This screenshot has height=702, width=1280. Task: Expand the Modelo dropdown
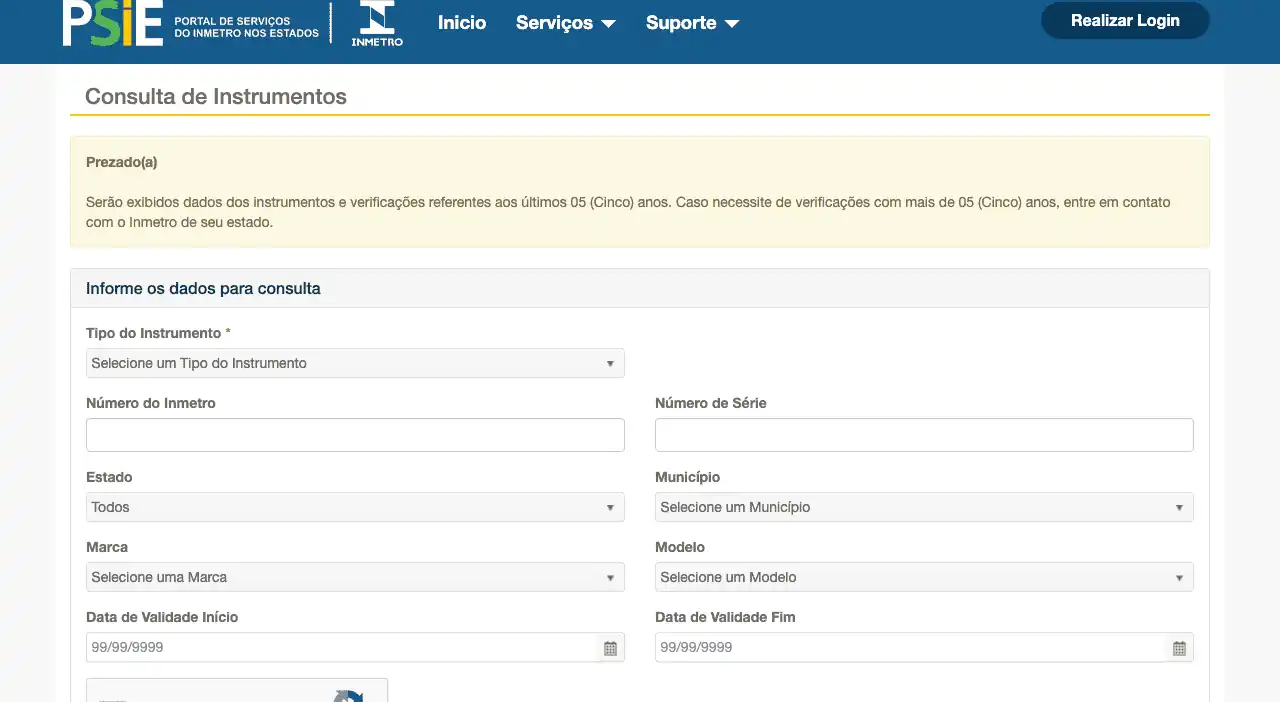click(923, 577)
